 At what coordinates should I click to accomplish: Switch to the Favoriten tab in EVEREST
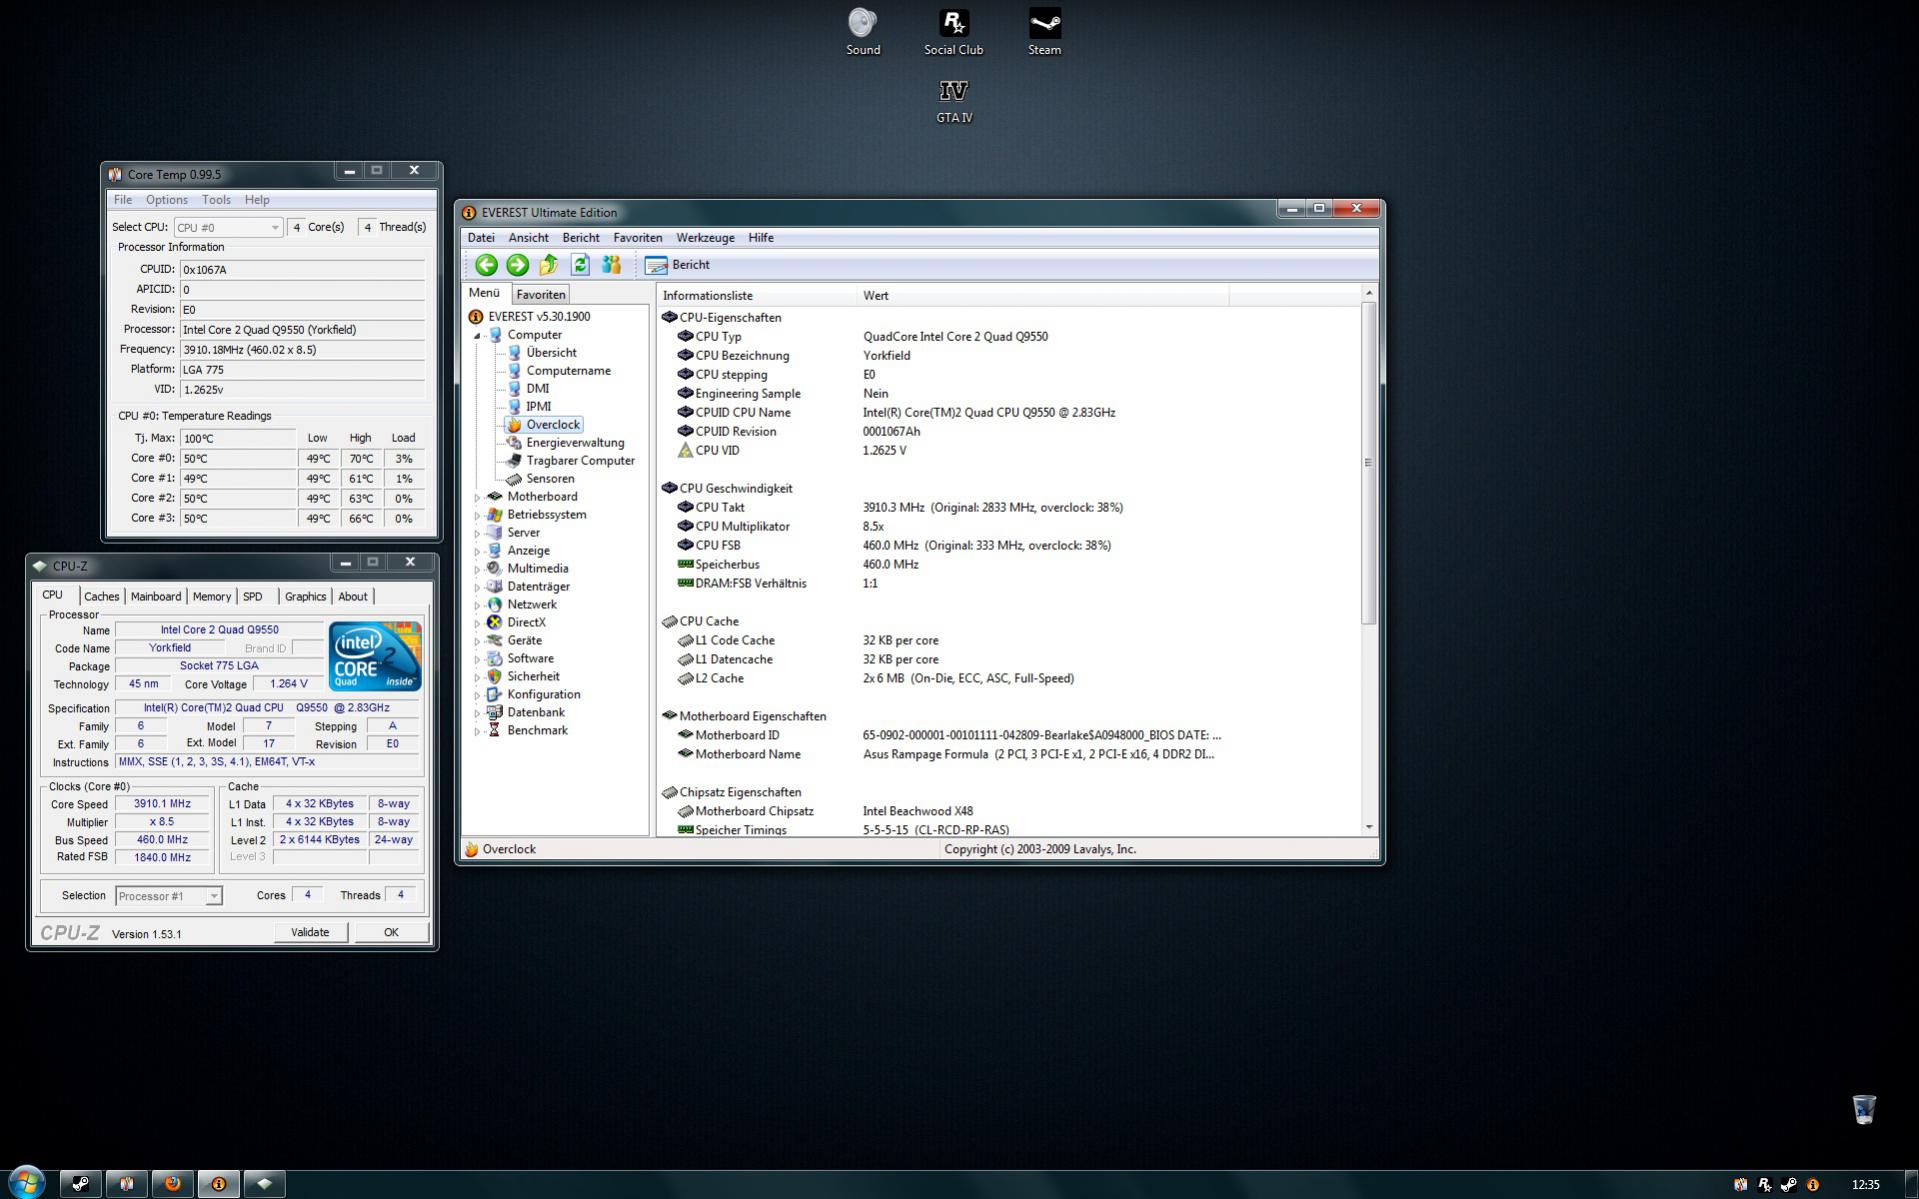pos(540,295)
